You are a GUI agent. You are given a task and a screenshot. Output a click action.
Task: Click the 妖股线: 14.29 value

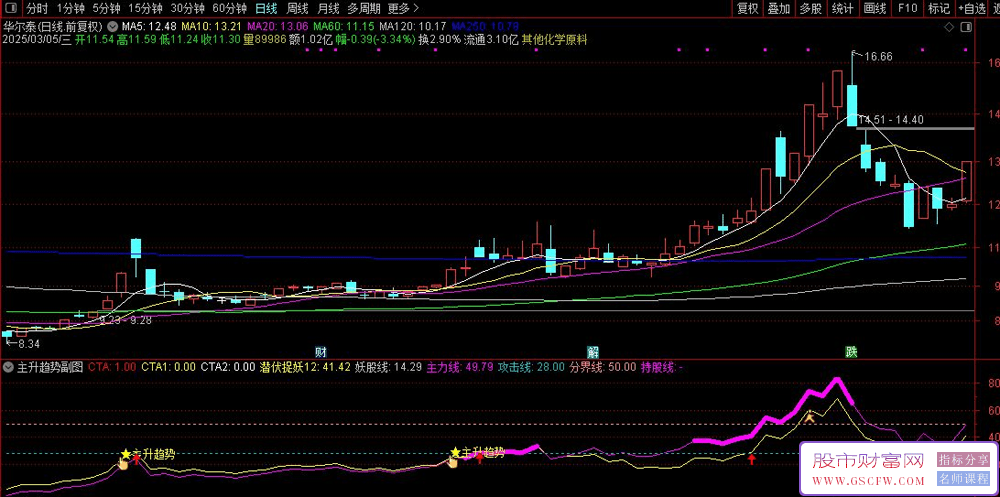[x=389, y=367]
